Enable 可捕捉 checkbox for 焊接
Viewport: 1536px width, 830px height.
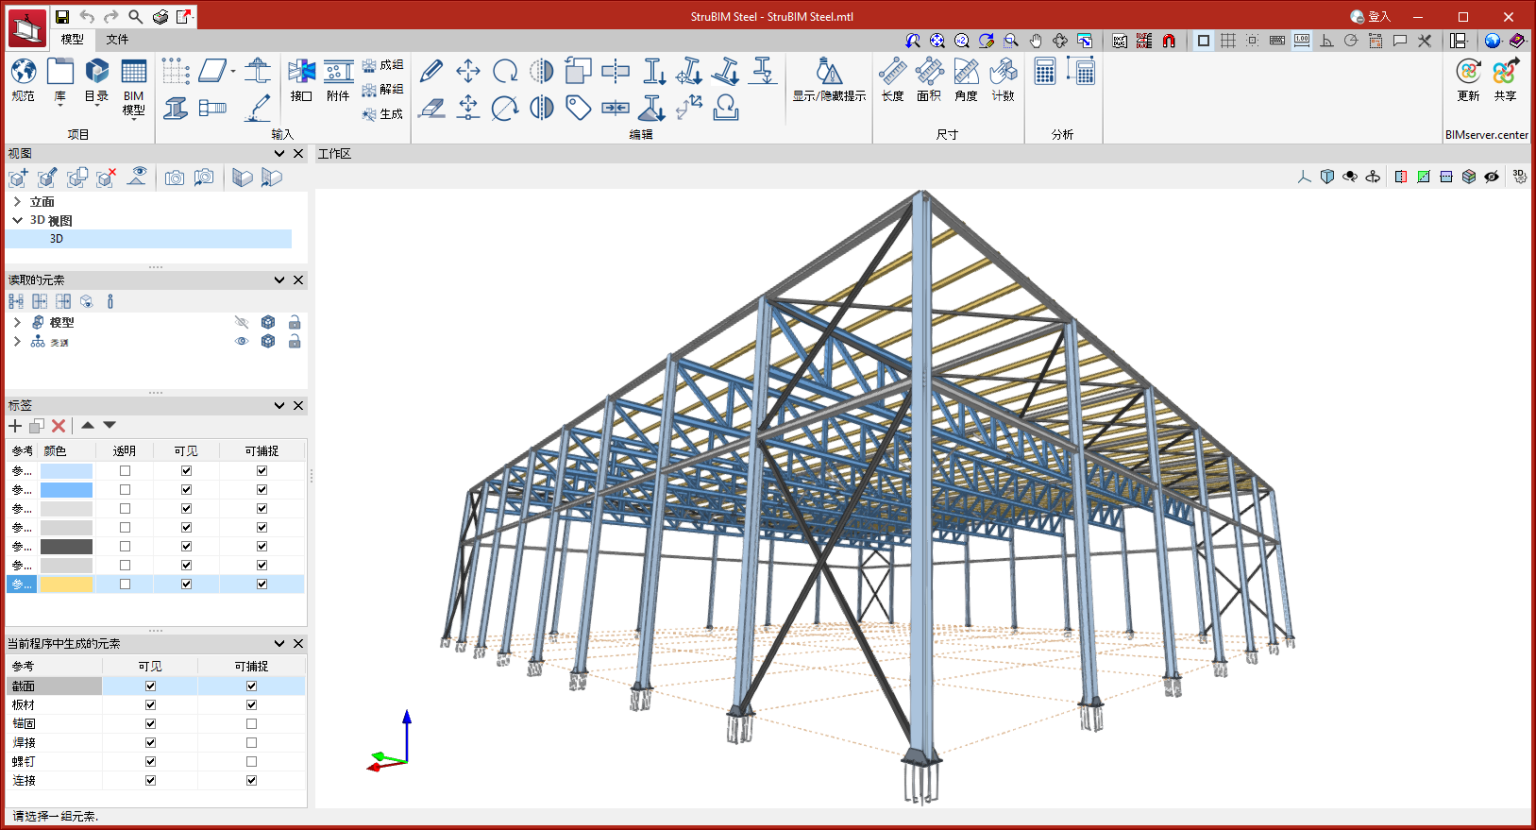[251, 743]
